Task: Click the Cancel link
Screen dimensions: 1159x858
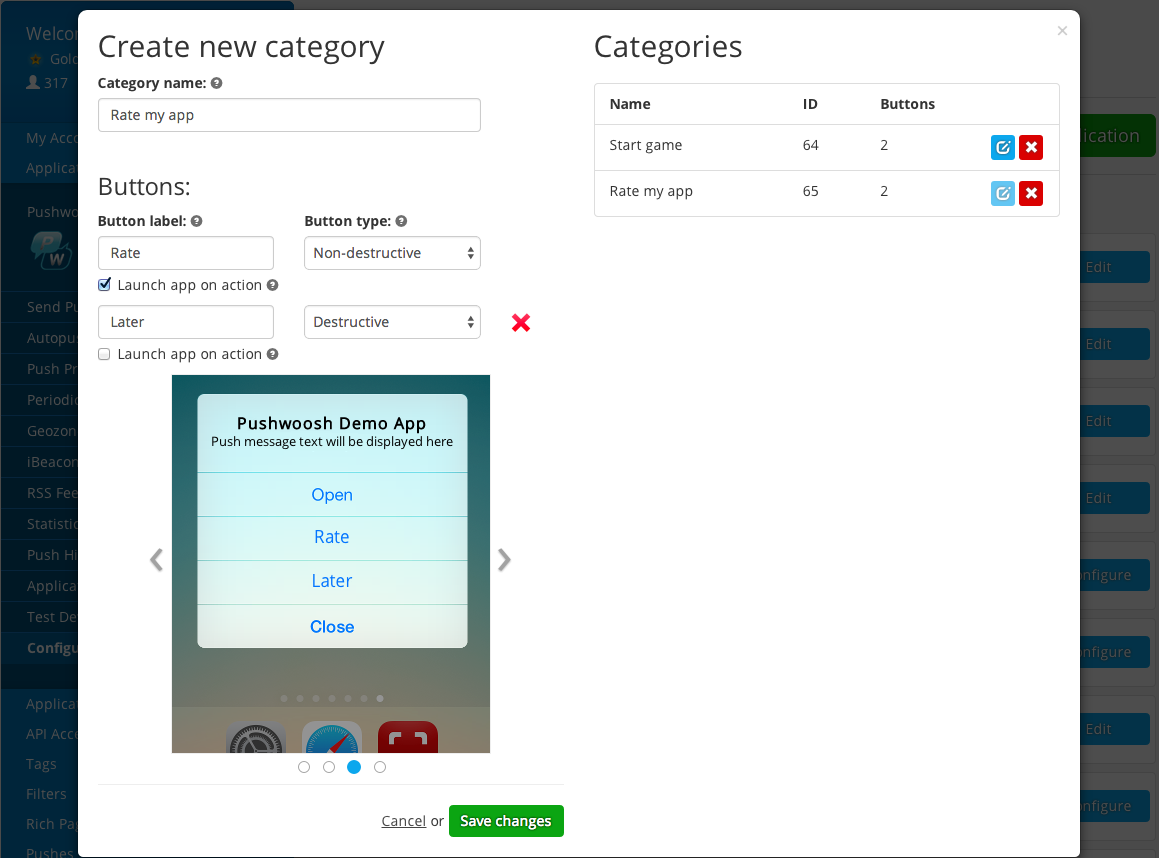Action: pyautogui.click(x=404, y=821)
